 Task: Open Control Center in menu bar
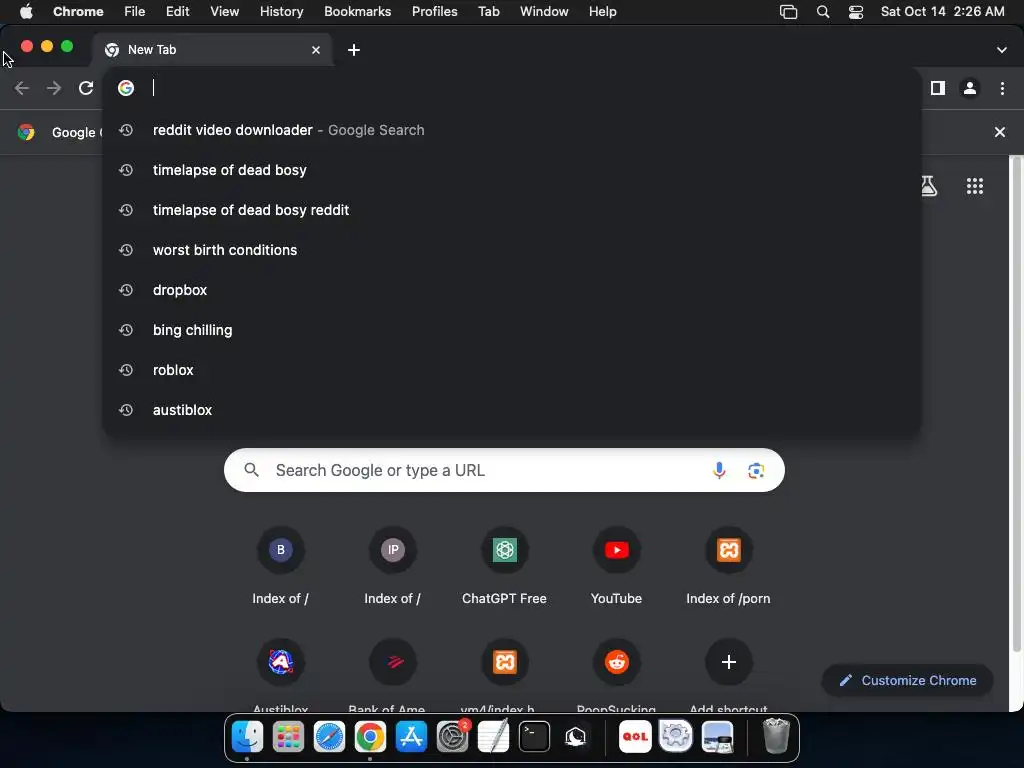click(x=856, y=12)
